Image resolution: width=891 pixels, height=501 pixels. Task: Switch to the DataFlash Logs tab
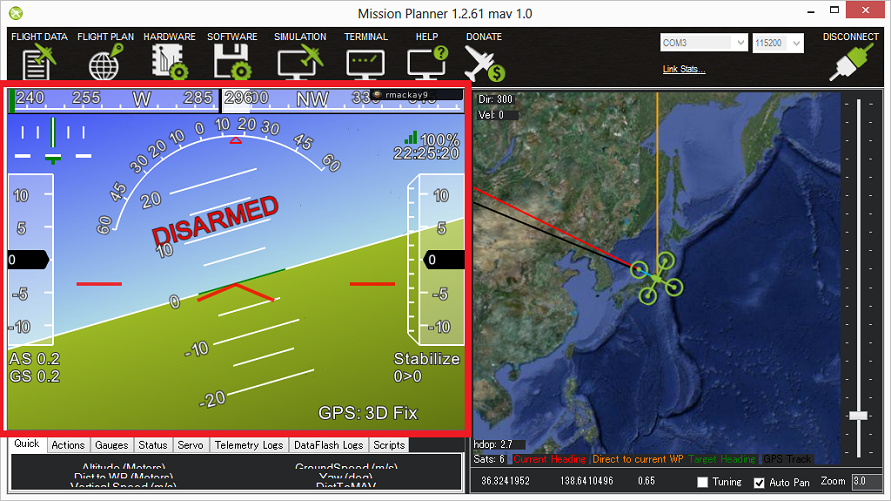click(328, 445)
